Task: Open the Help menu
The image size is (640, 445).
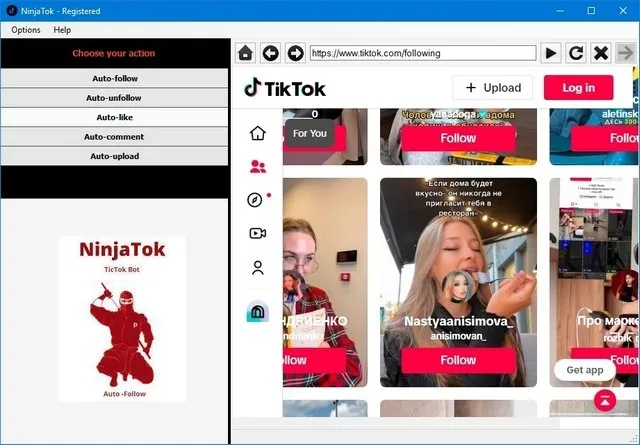Action: click(x=62, y=30)
